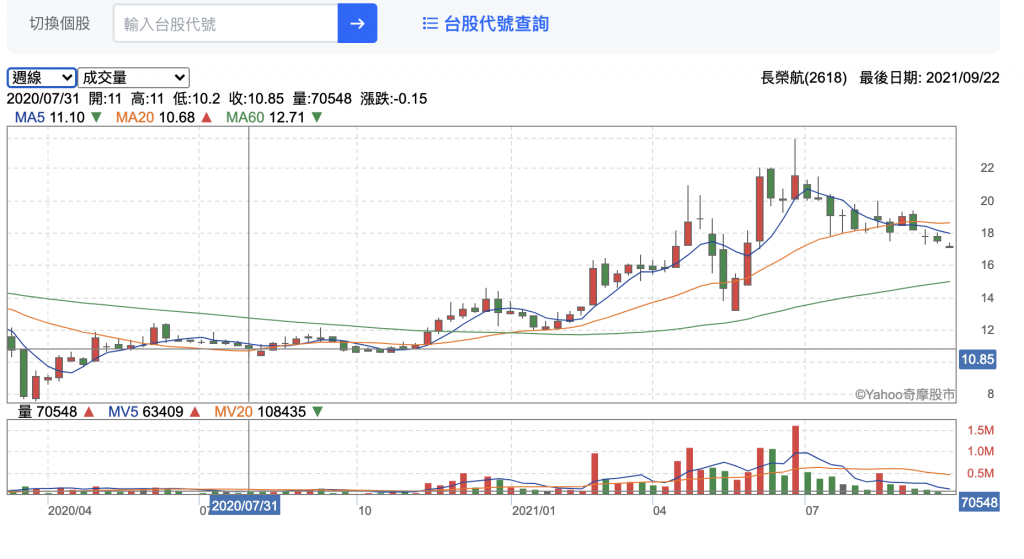Click the 10.85 price tag on the axis
1024x559 pixels.
[x=978, y=359]
